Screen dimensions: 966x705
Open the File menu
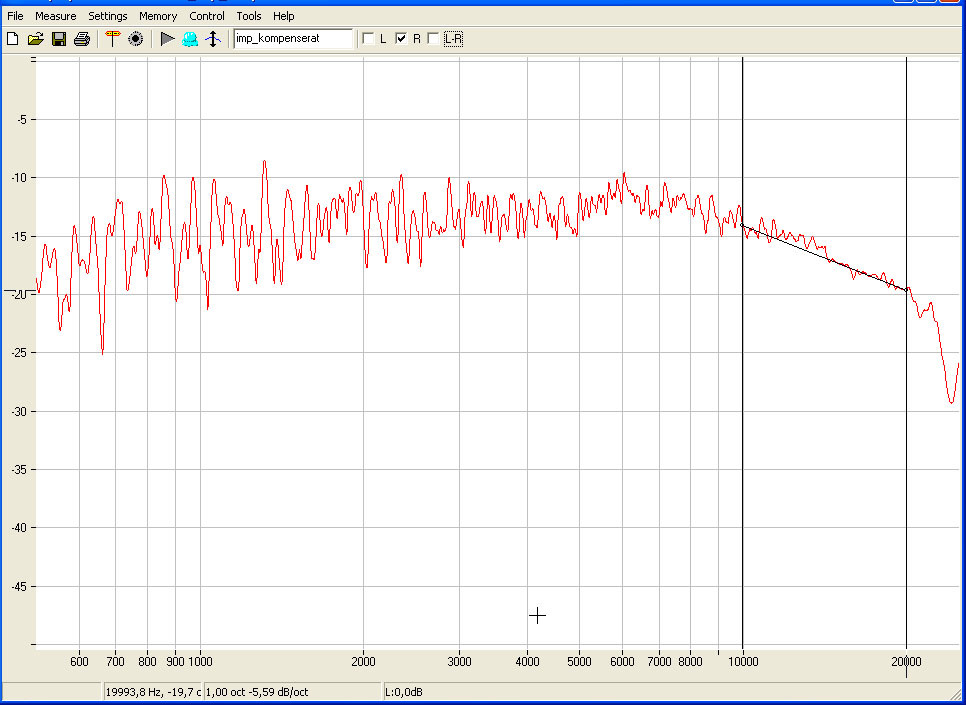click(15, 16)
